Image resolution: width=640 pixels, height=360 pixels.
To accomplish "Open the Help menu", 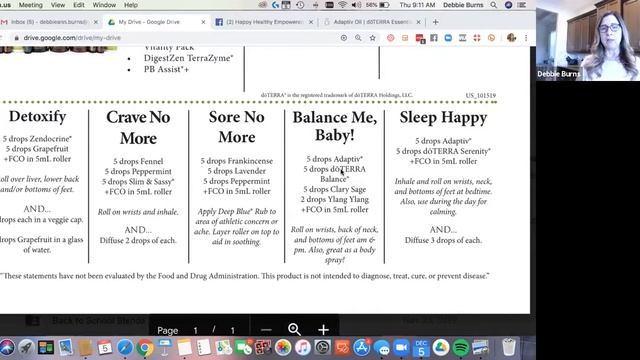I will point(131,5).
